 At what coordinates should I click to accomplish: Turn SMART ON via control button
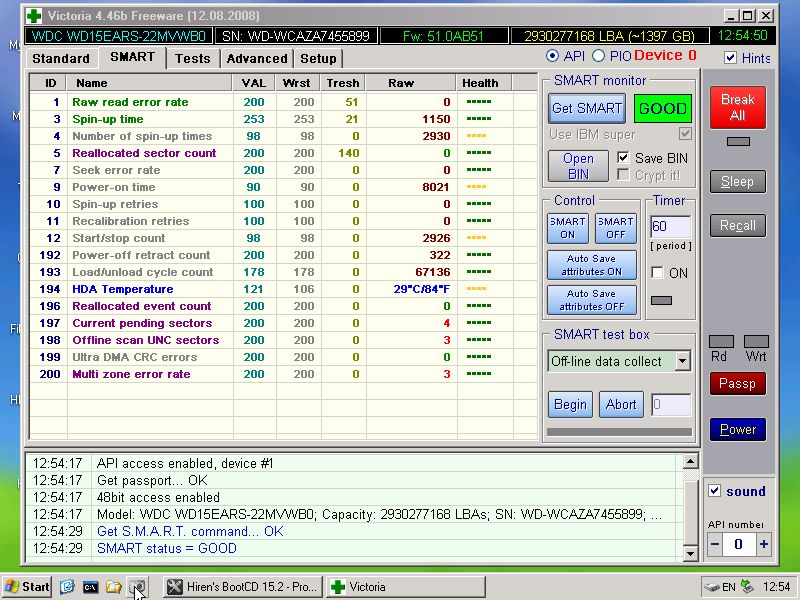point(567,228)
